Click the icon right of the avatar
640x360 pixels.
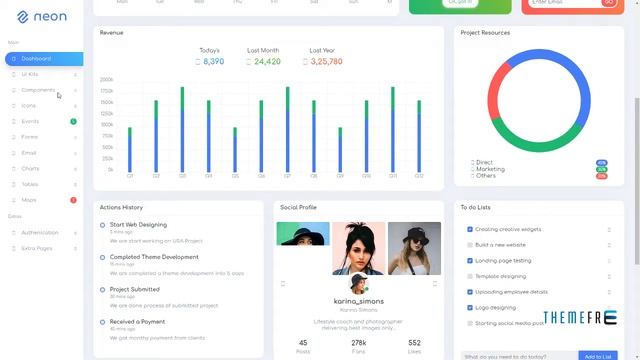pos(435,283)
